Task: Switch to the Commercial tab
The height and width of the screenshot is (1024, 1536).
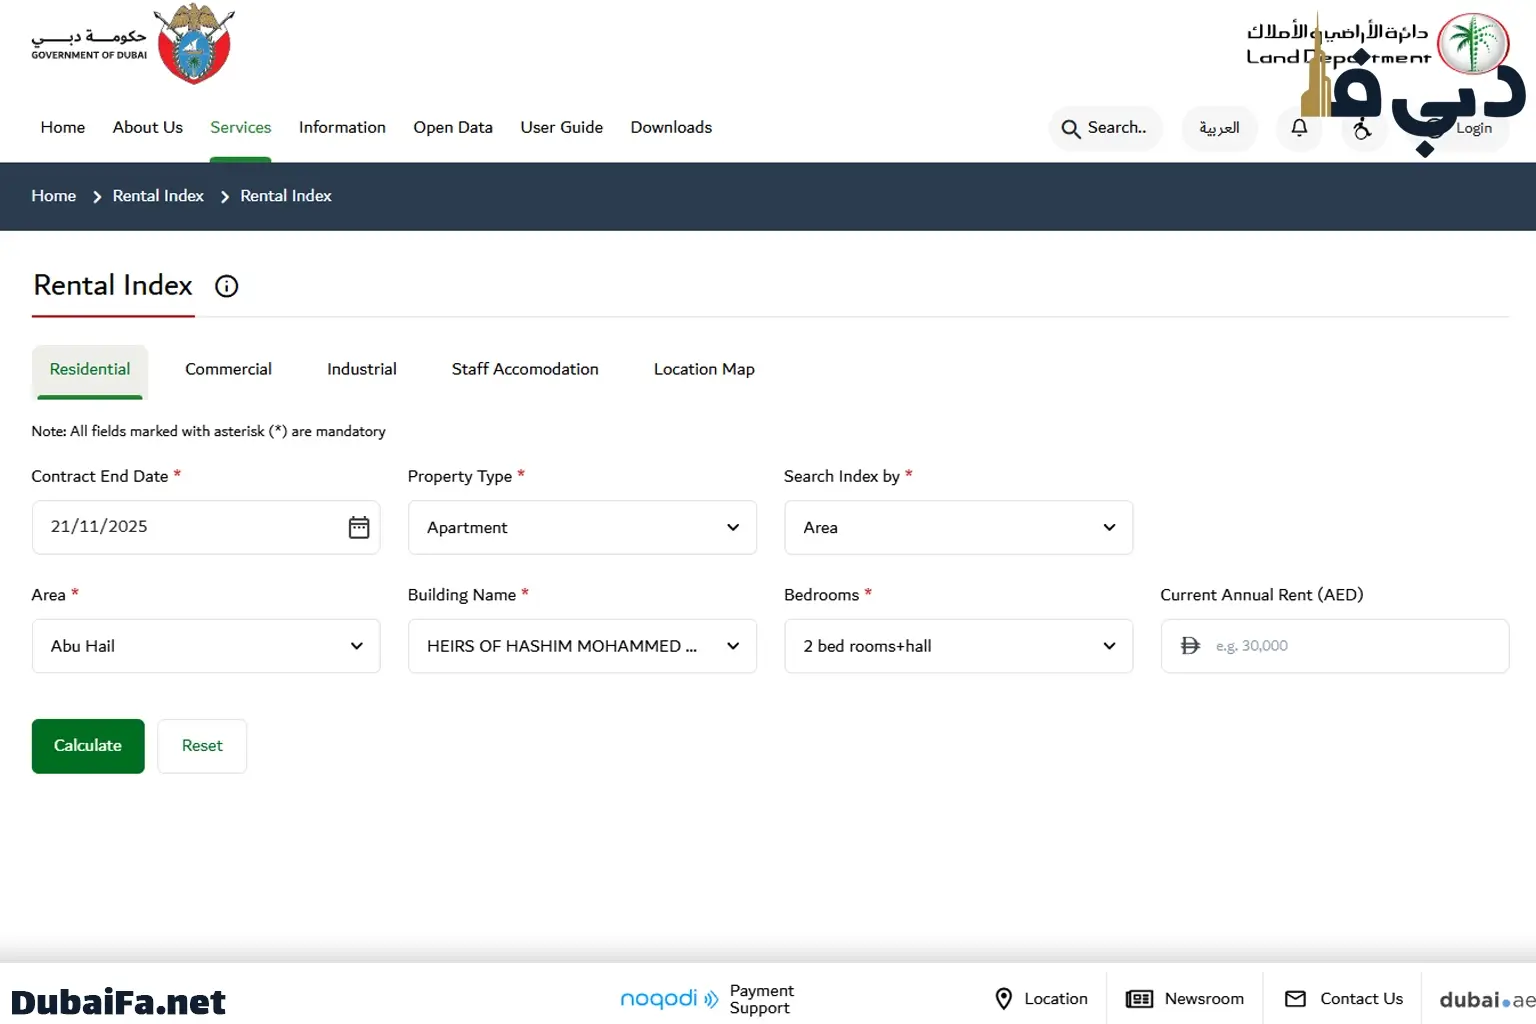Action: (228, 369)
